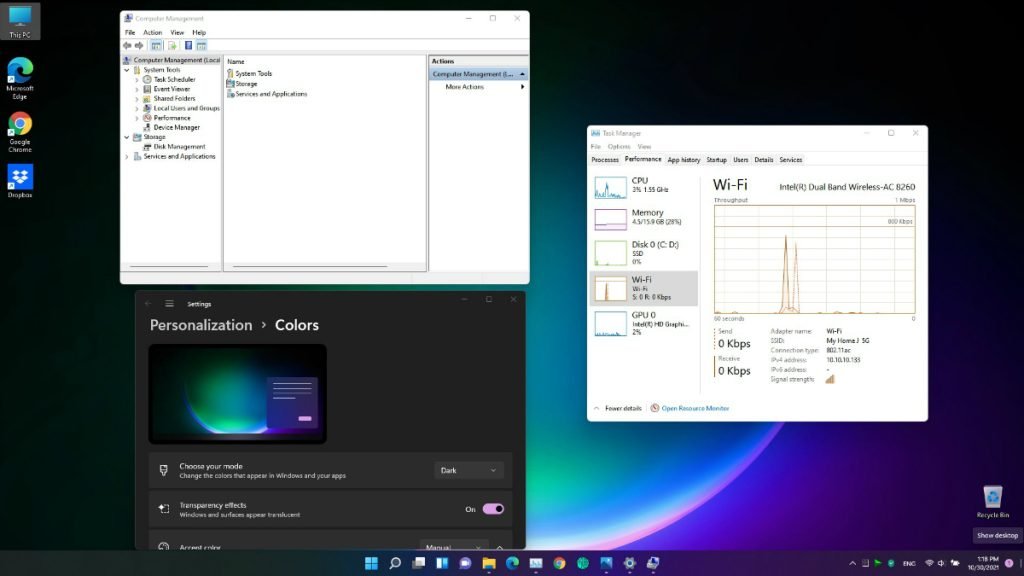This screenshot has width=1024, height=576.
Task: Click the volume icon in system tray
Action: (941, 563)
